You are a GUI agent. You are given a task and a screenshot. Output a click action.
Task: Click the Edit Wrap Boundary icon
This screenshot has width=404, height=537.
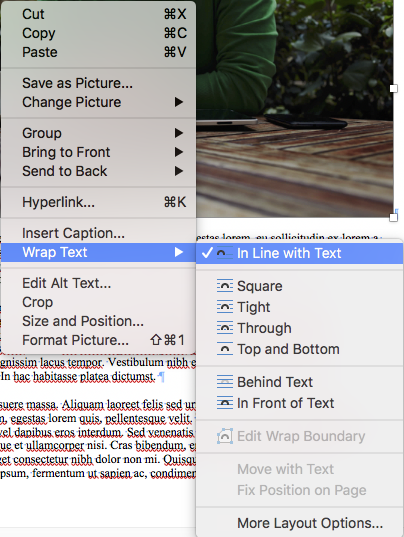tap(225, 436)
